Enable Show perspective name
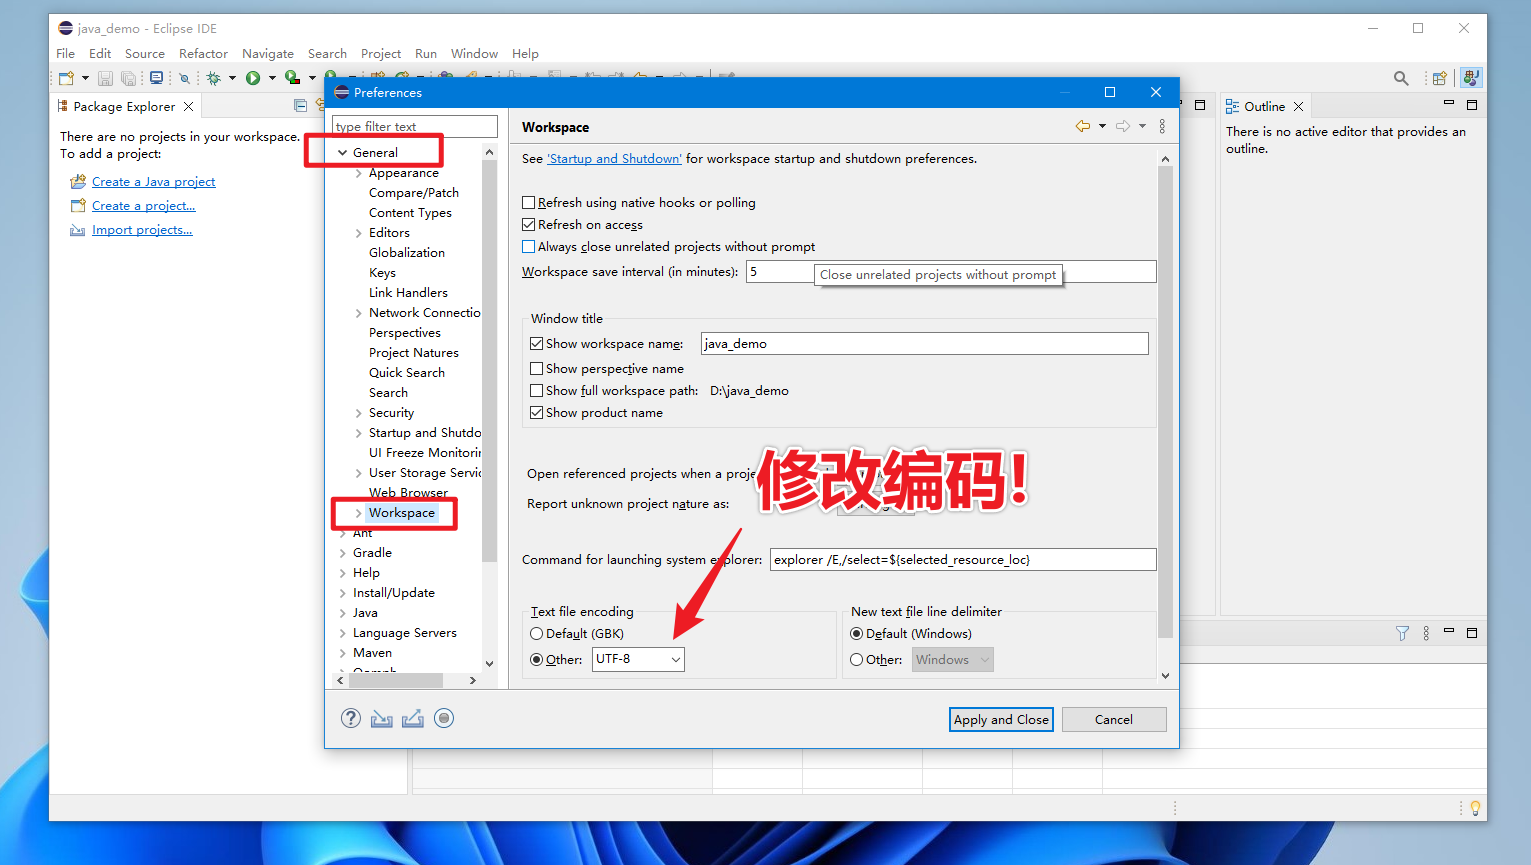The height and width of the screenshot is (865, 1531). [x=536, y=368]
